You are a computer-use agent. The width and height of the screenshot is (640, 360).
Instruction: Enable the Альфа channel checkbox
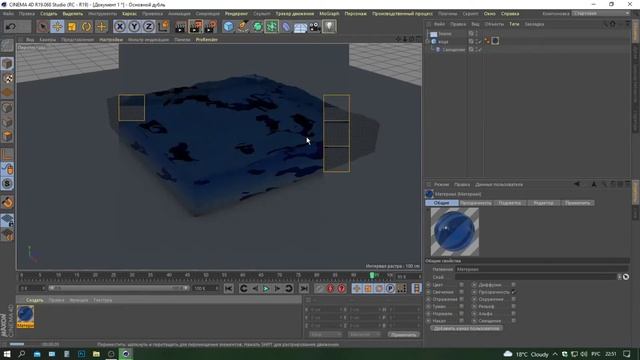[x=513, y=314]
